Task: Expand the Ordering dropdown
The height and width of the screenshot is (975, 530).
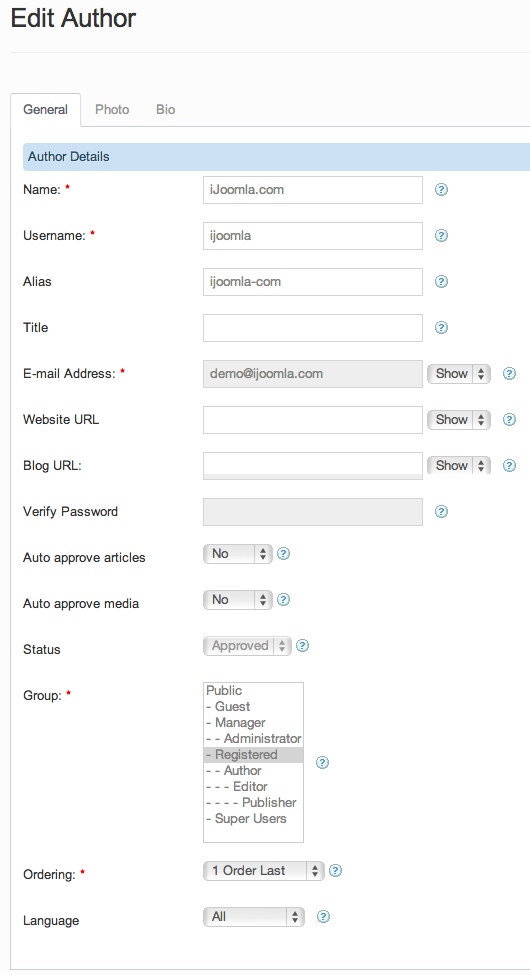Action: pos(264,871)
